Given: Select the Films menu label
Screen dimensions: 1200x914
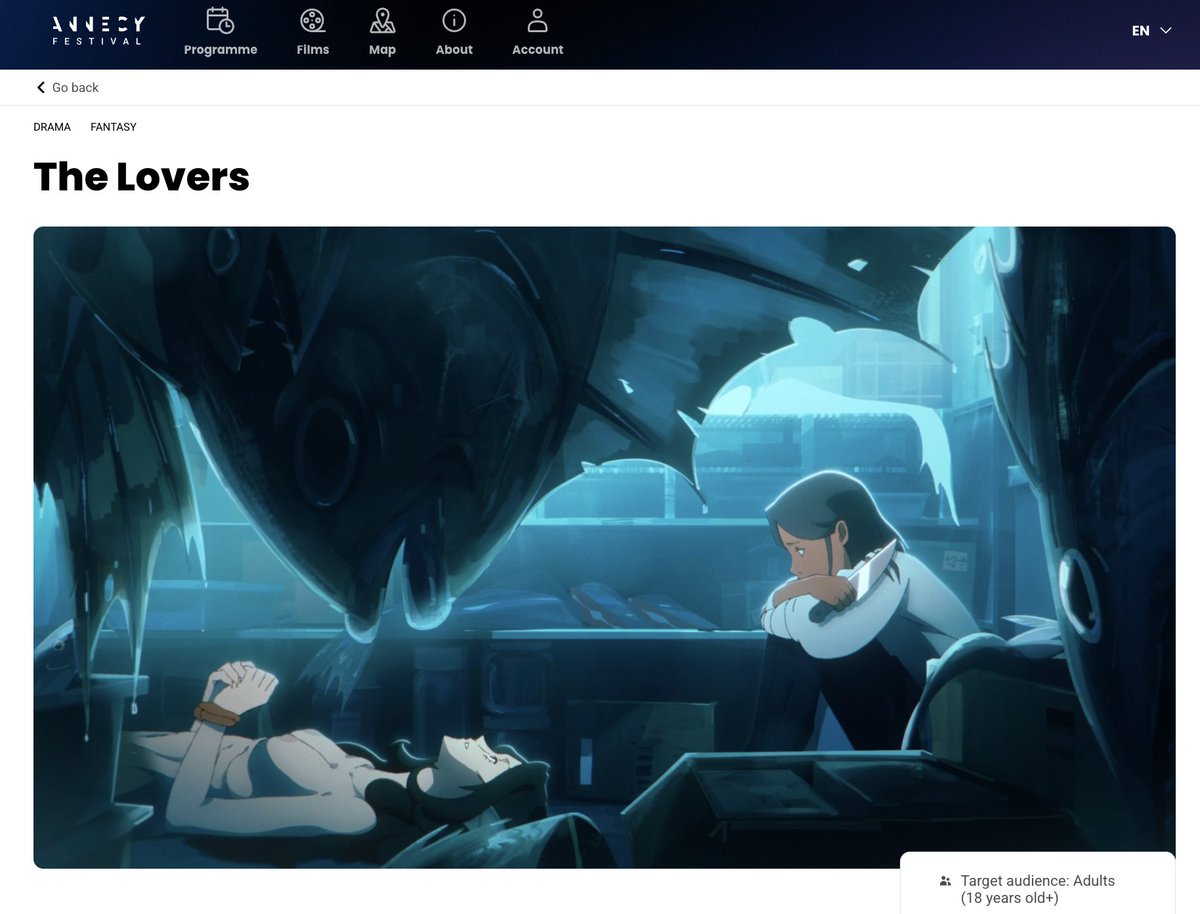Looking at the screenshot, I should tap(313, 50).
